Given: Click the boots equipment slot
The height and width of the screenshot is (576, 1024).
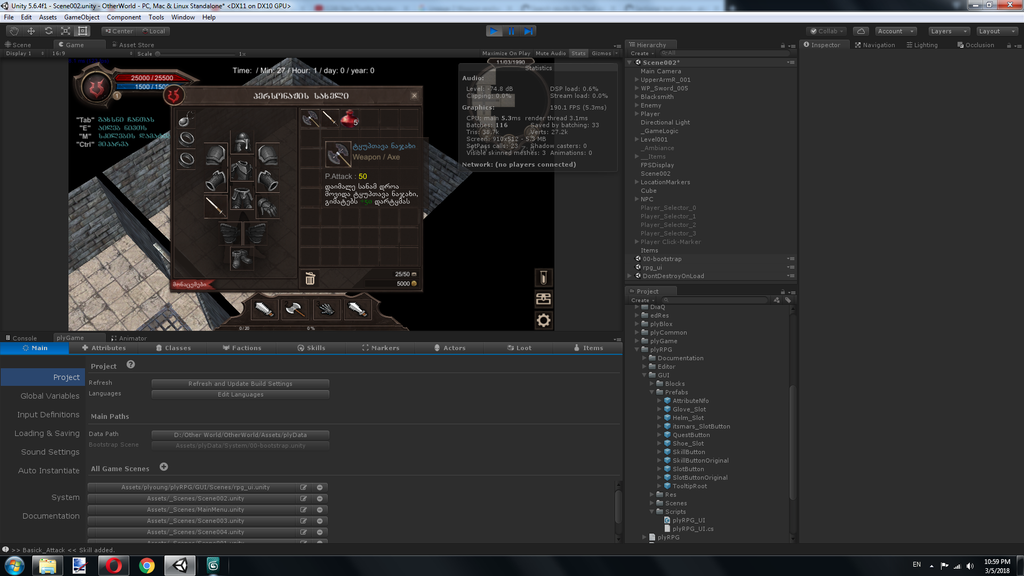Looking at the screenshot, I should coord(242,258).
